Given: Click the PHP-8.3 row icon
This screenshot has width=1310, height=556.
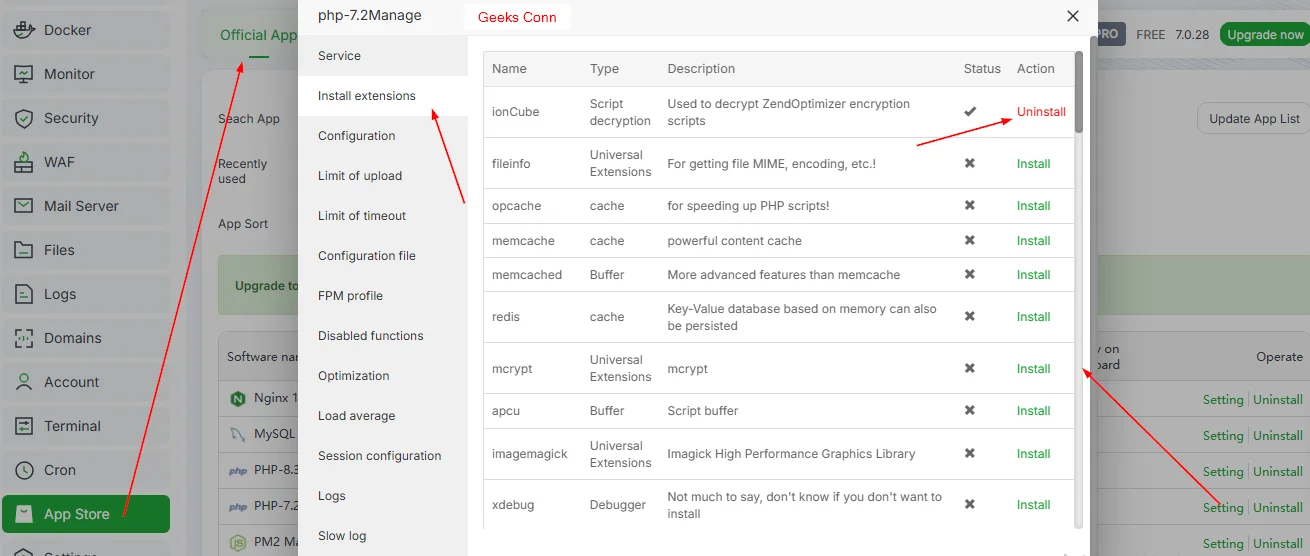Looking at the screenshot, I should 238,471.
